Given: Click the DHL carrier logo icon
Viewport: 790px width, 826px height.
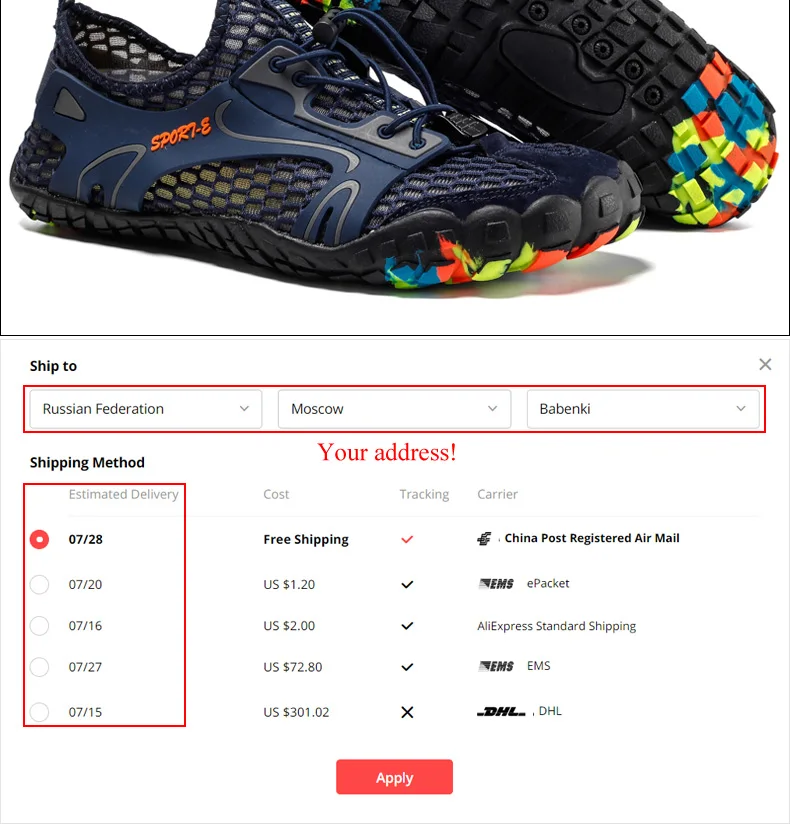Looking at the screenshot, I should click(x=501, y=712).
